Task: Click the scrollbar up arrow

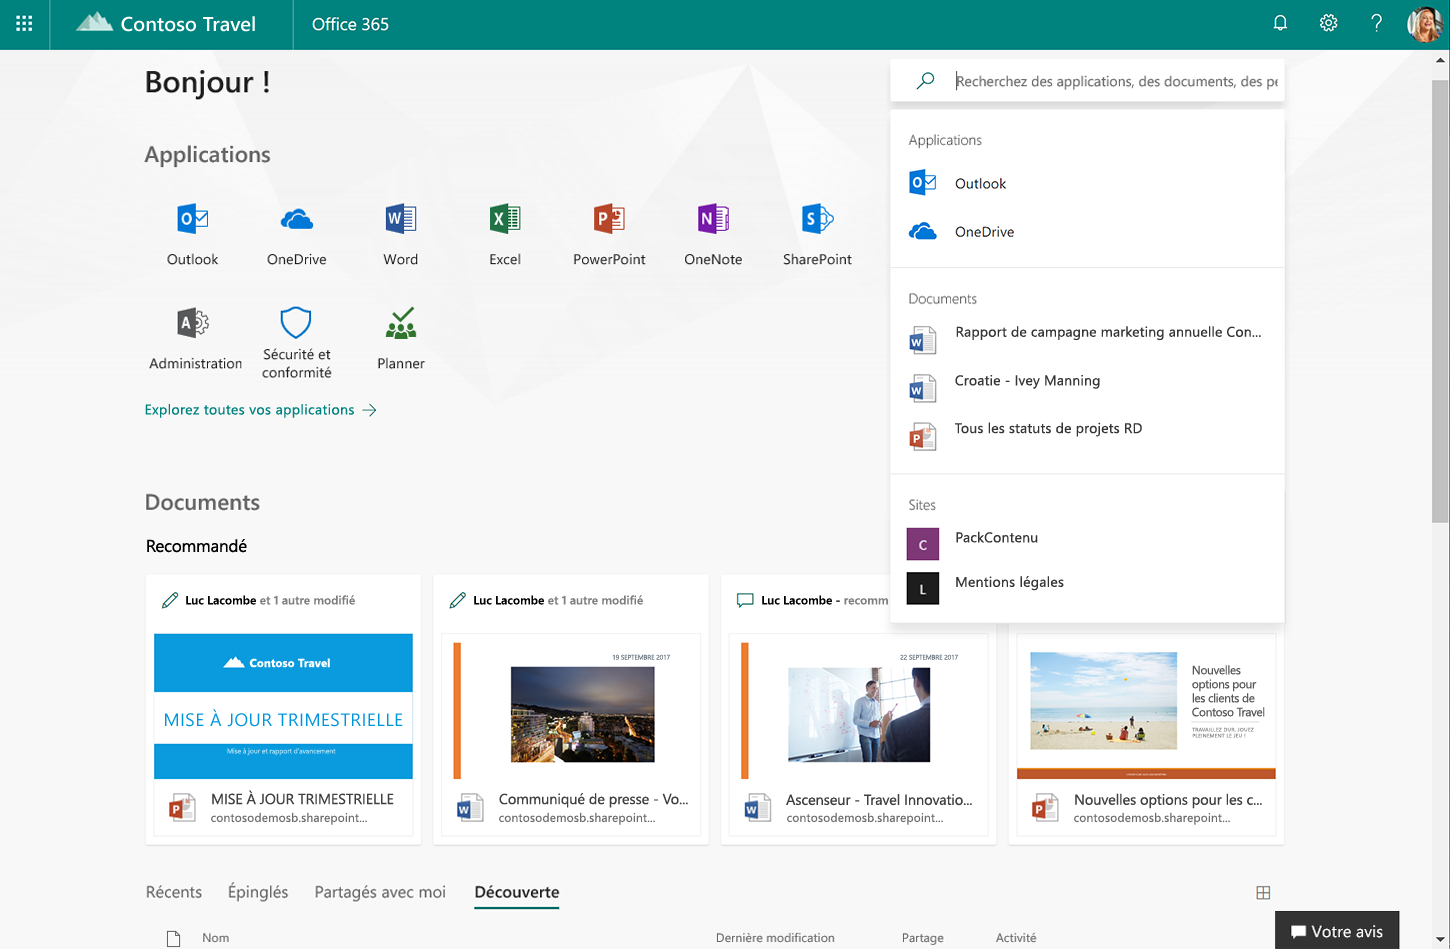Action: [1440, 60]
